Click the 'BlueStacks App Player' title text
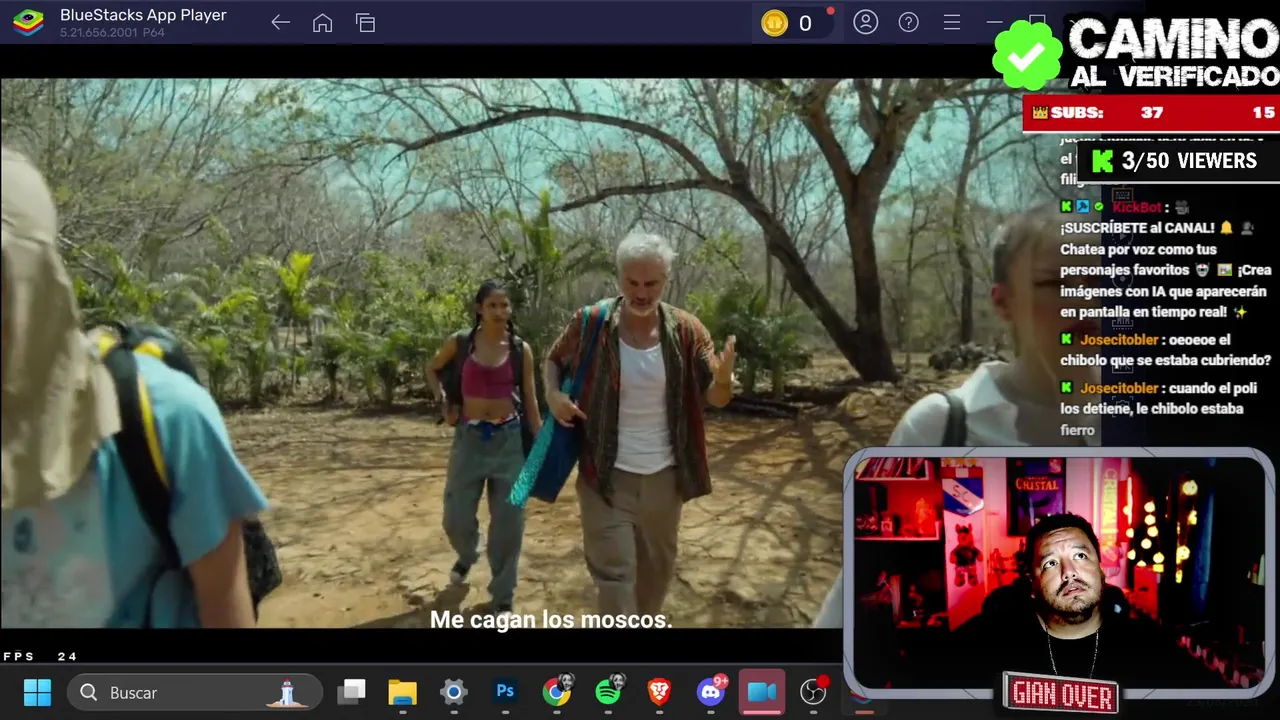The height and width of the screenshot is (720, 1280). (x=143, y=15)
